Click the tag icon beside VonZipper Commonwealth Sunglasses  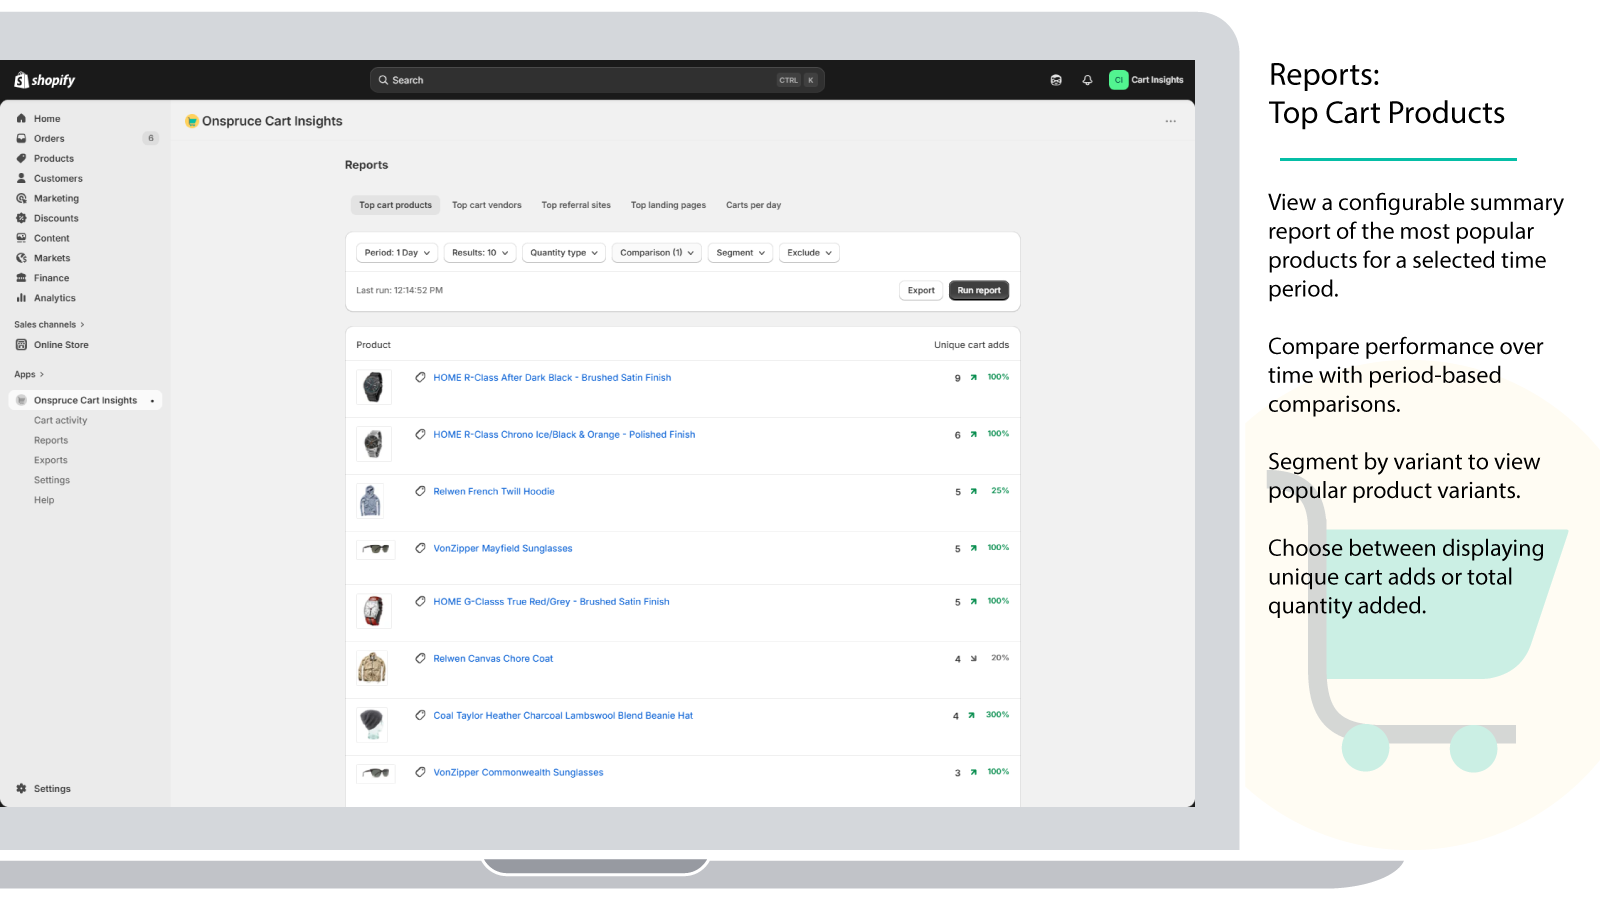(420, 772)
